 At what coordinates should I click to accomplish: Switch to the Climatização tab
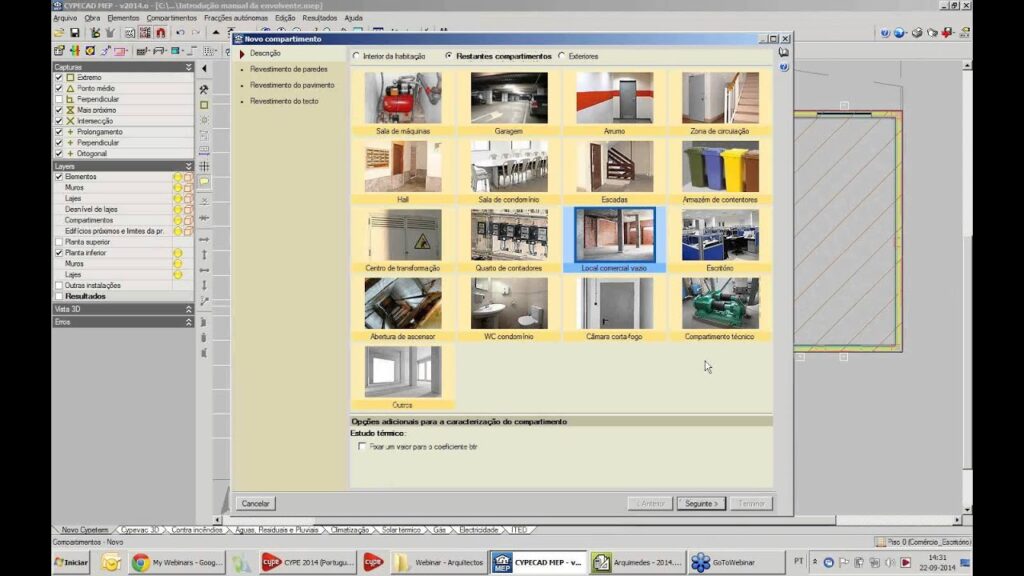point(349,530)
